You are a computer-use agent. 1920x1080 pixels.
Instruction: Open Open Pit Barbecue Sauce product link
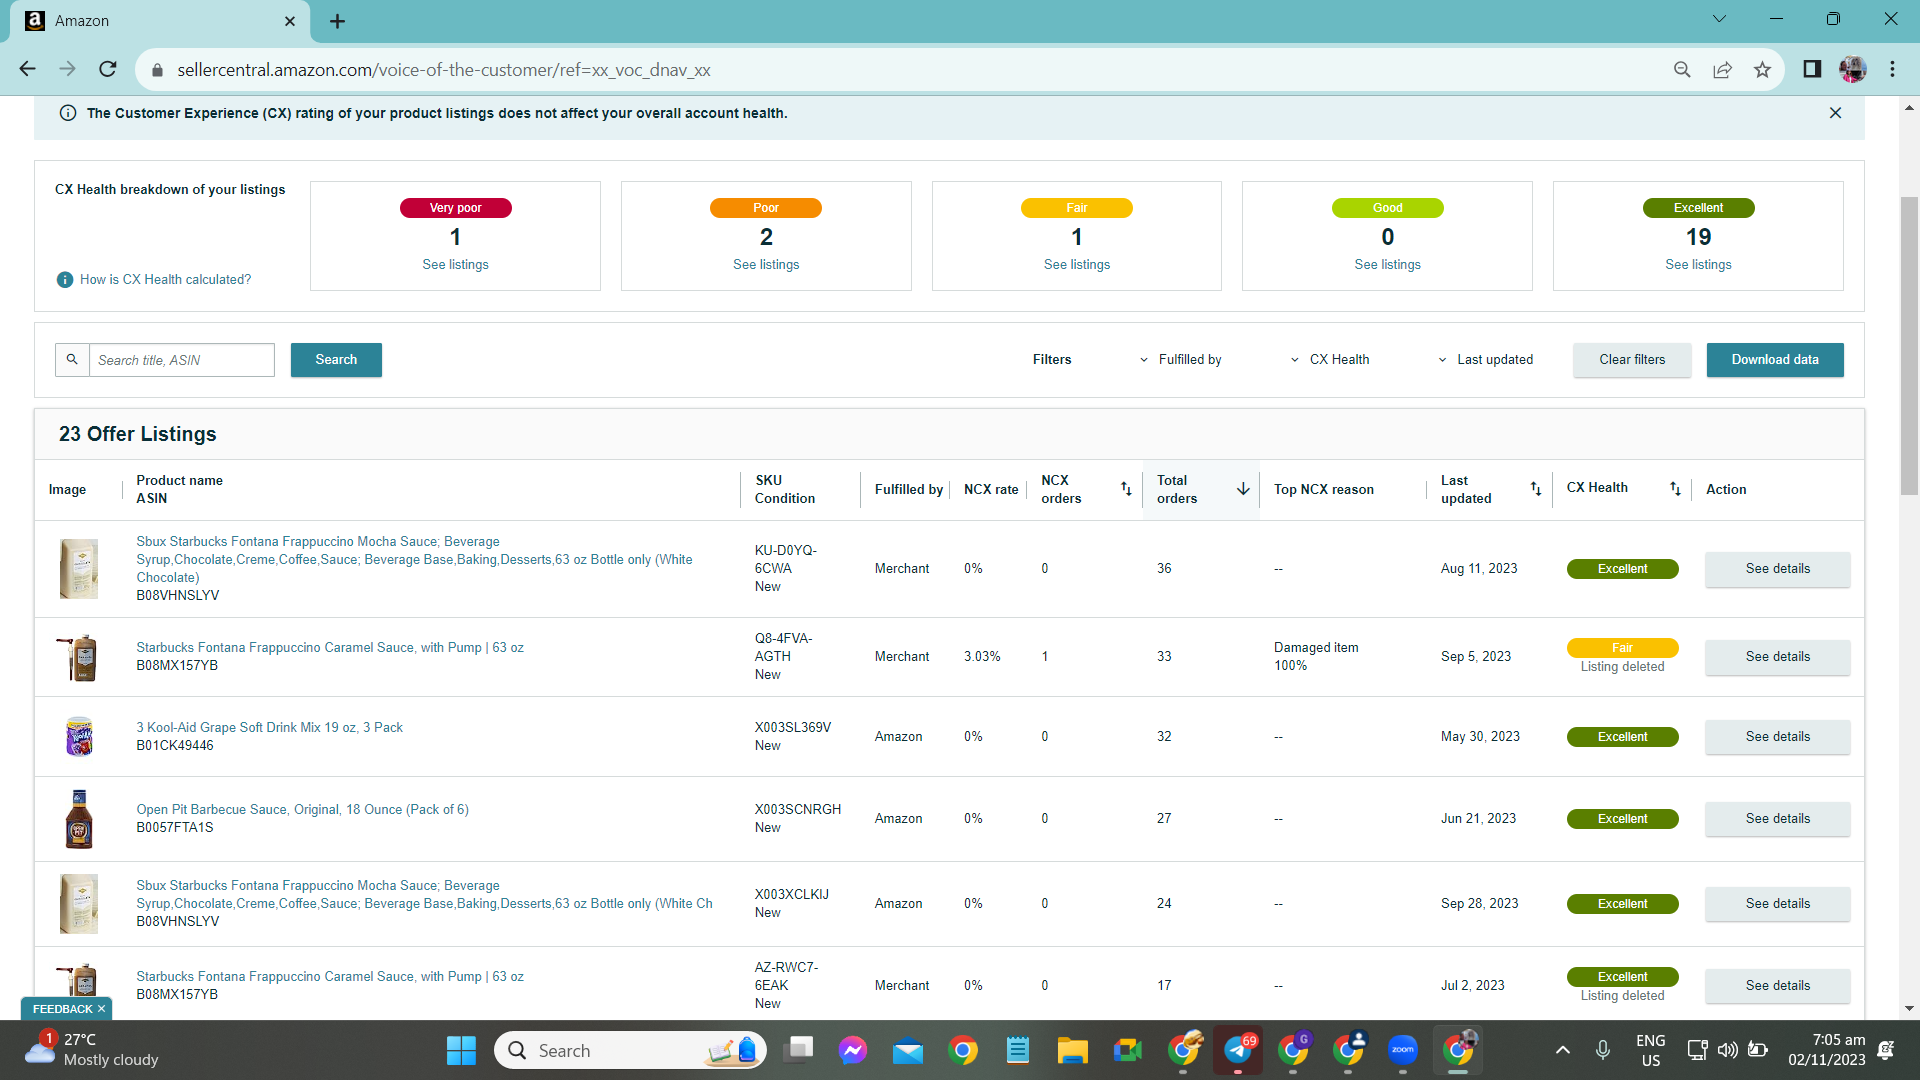point(302,809)
